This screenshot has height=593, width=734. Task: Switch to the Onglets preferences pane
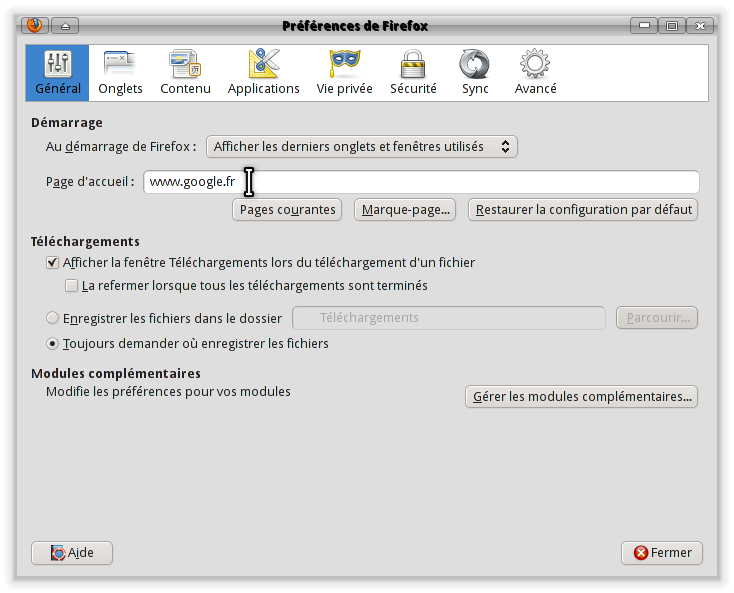click(120, 73)
